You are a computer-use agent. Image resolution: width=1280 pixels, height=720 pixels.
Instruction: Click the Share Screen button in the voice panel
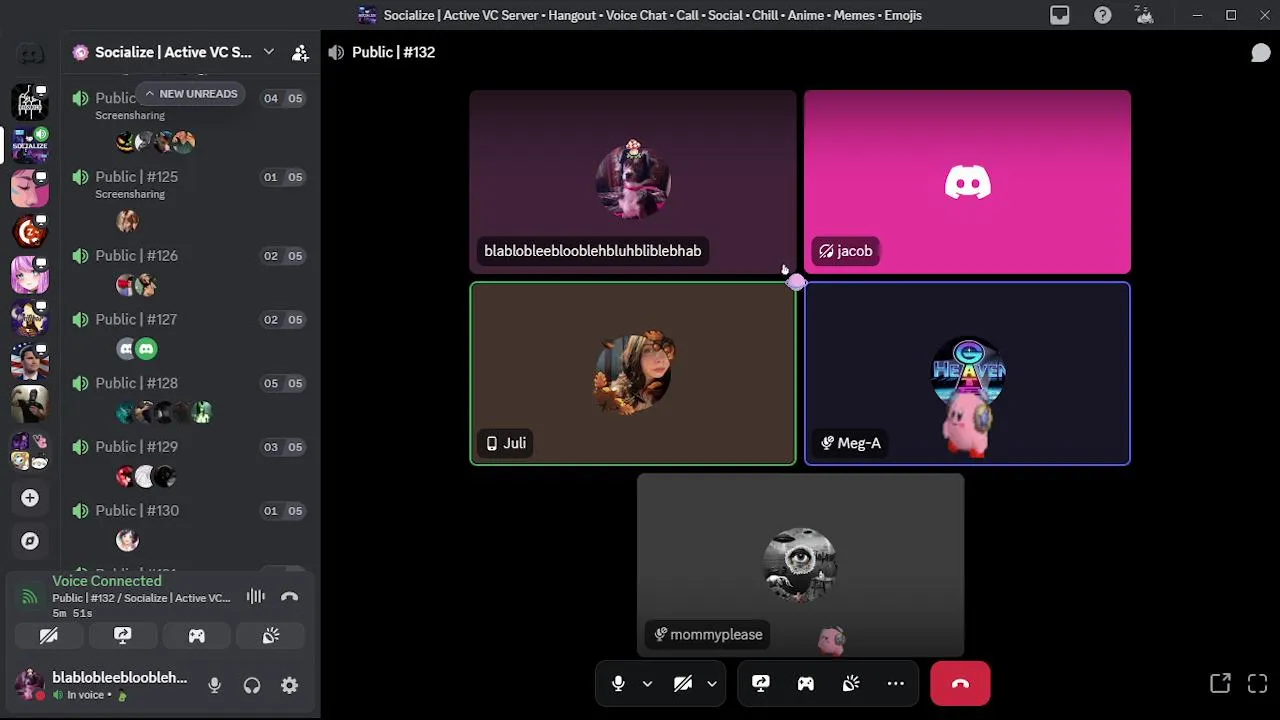coord(123,635)
